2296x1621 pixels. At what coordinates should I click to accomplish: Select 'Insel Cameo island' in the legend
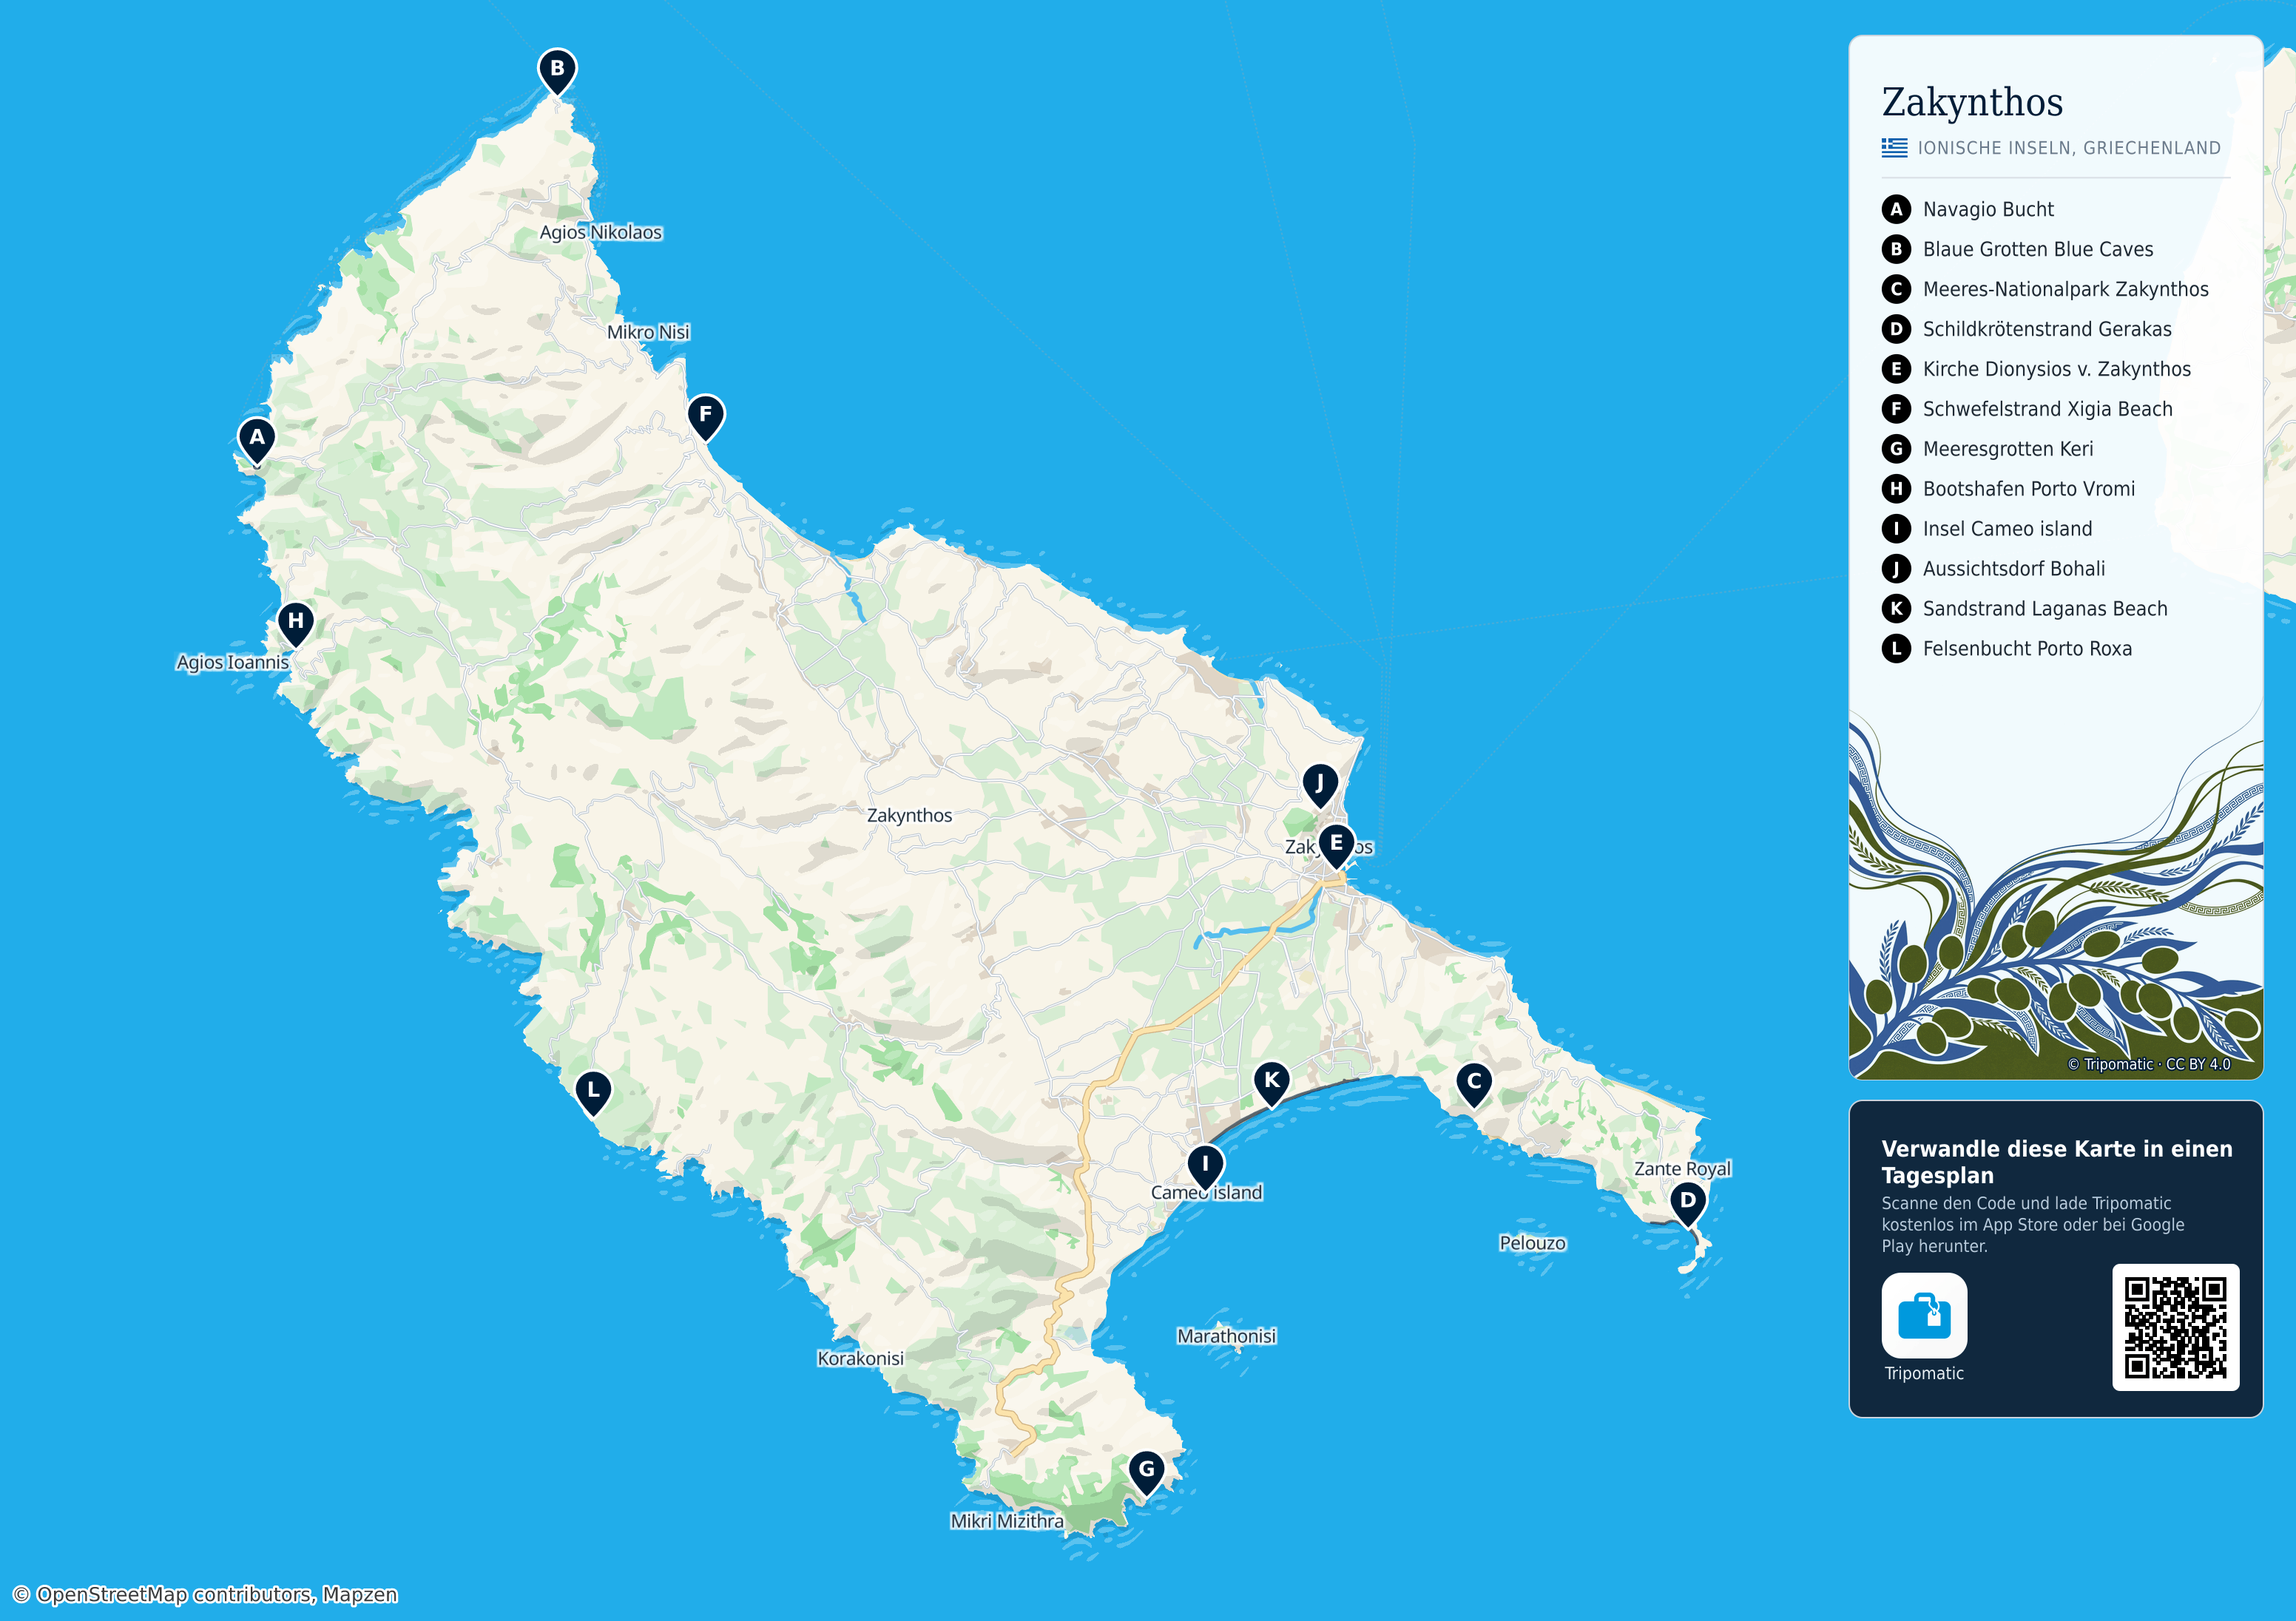2007,529
